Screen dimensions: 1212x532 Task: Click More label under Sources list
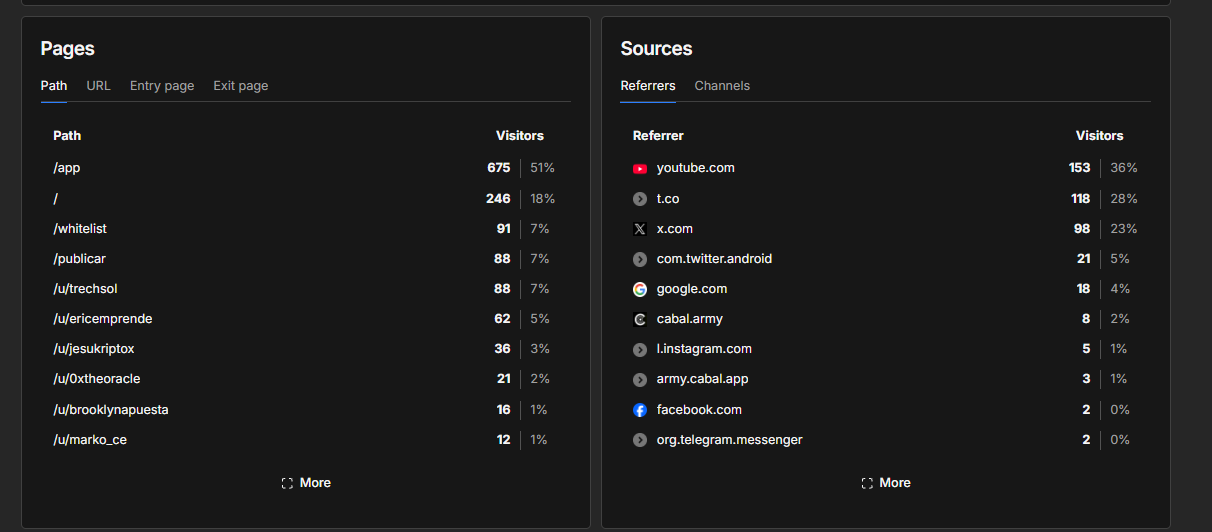[x=895, y=483]
